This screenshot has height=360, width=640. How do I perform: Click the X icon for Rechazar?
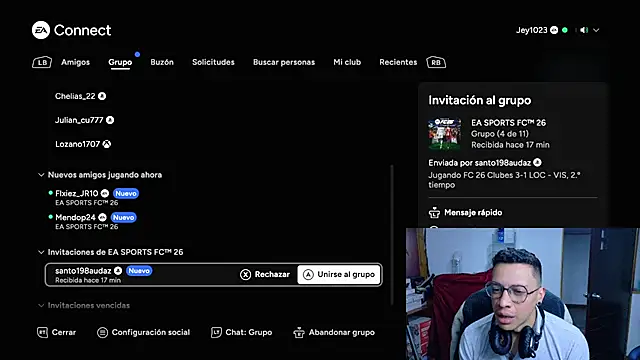245,275
